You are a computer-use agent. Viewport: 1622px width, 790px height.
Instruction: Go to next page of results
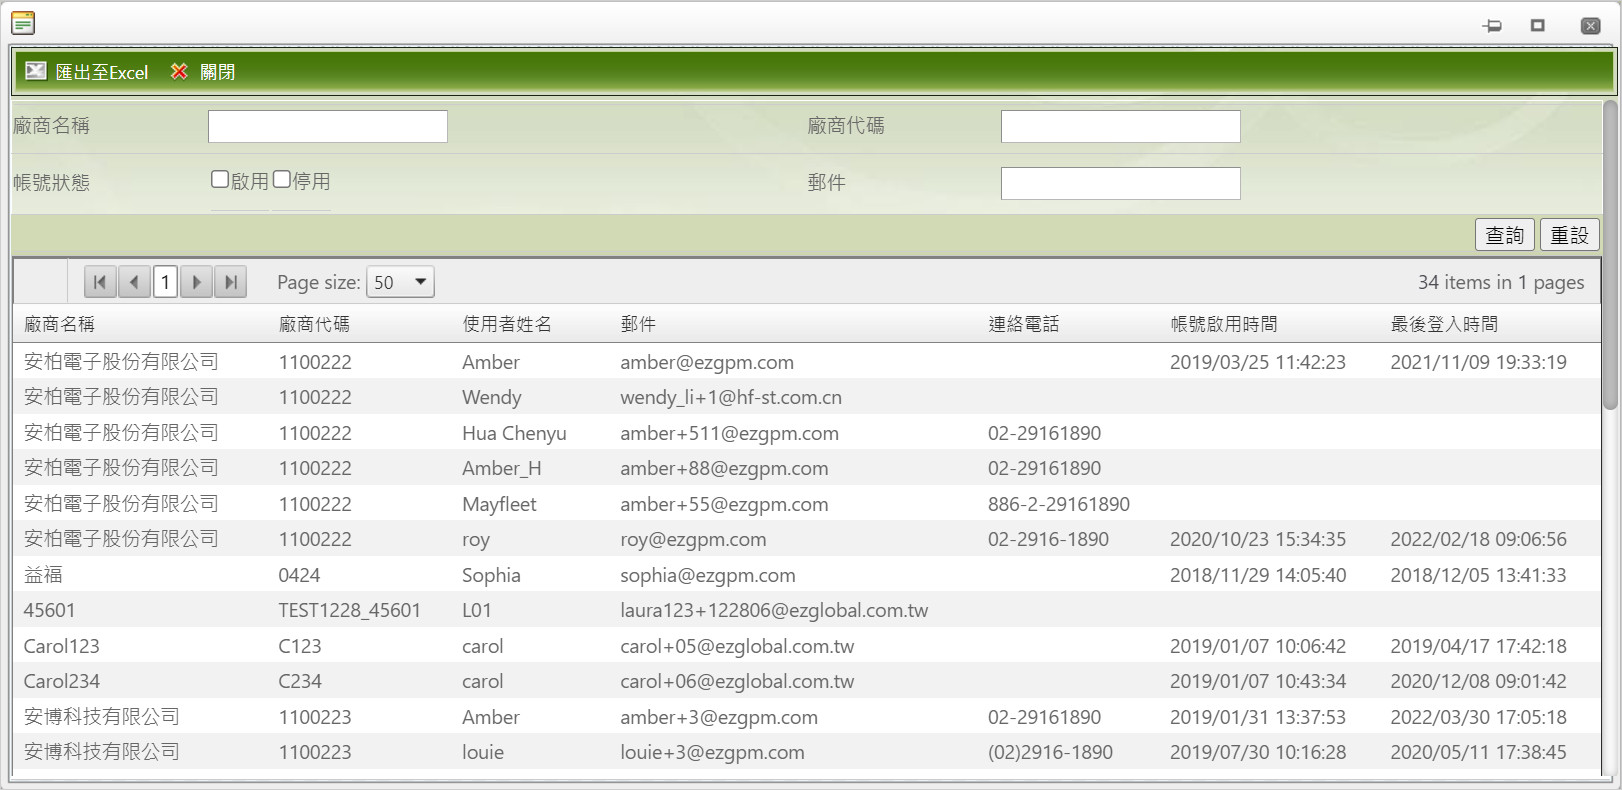pos(197,282)
